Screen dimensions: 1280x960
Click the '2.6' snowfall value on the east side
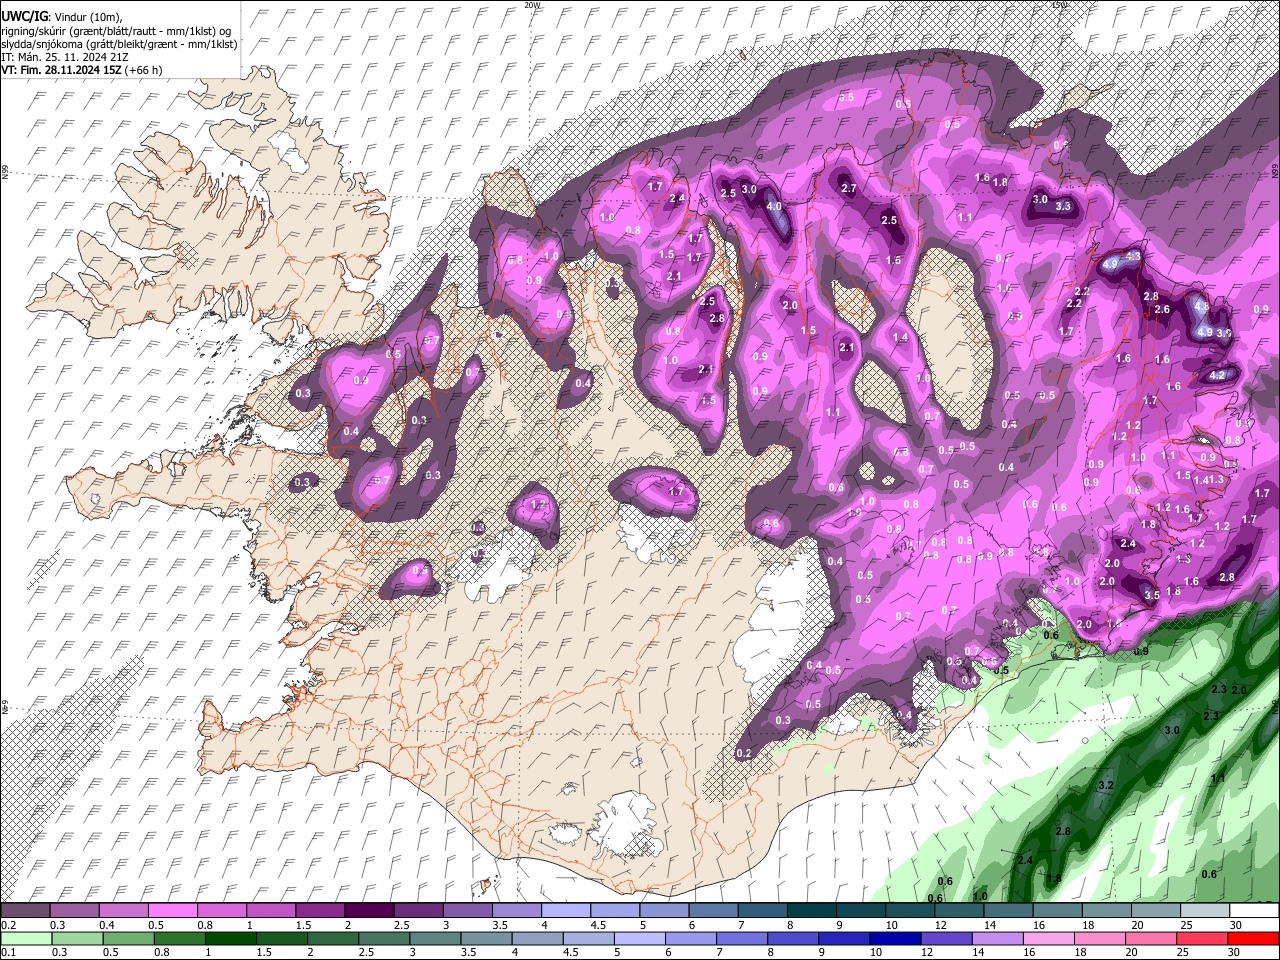click(x=1162, y=309)
